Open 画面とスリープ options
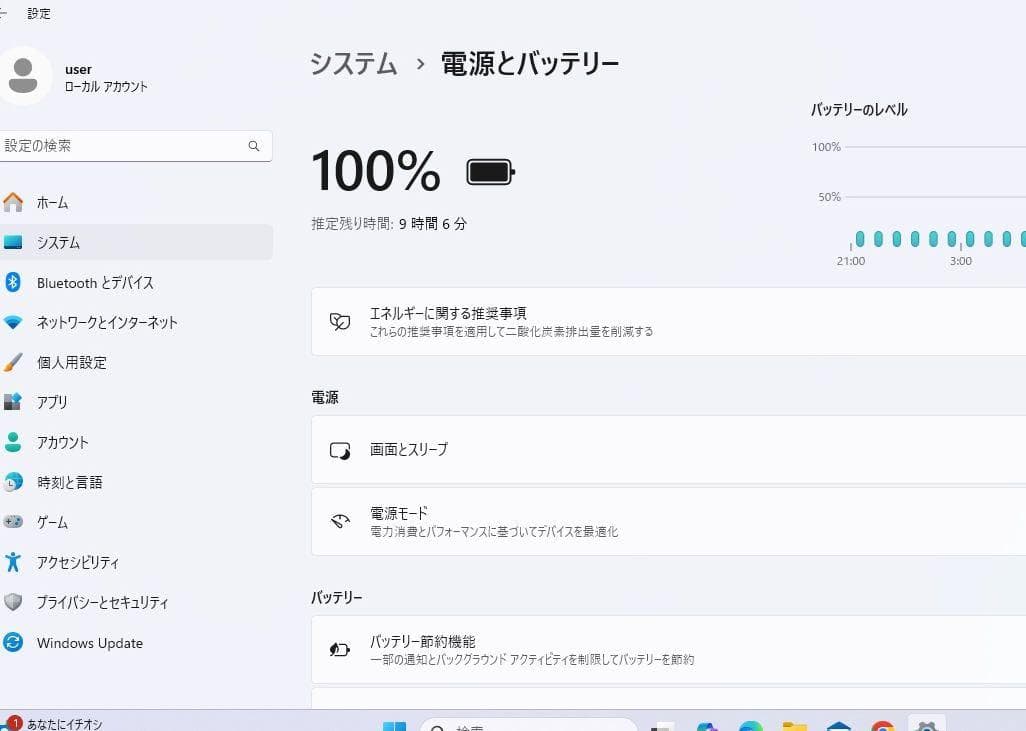The image size is (1026, 731). point(667,450)
